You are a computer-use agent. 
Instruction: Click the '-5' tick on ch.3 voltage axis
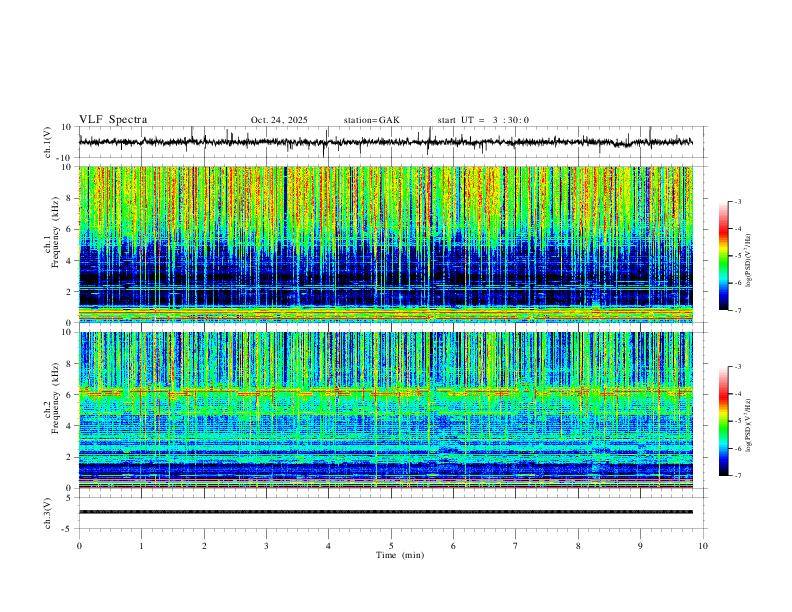point(68,529)
